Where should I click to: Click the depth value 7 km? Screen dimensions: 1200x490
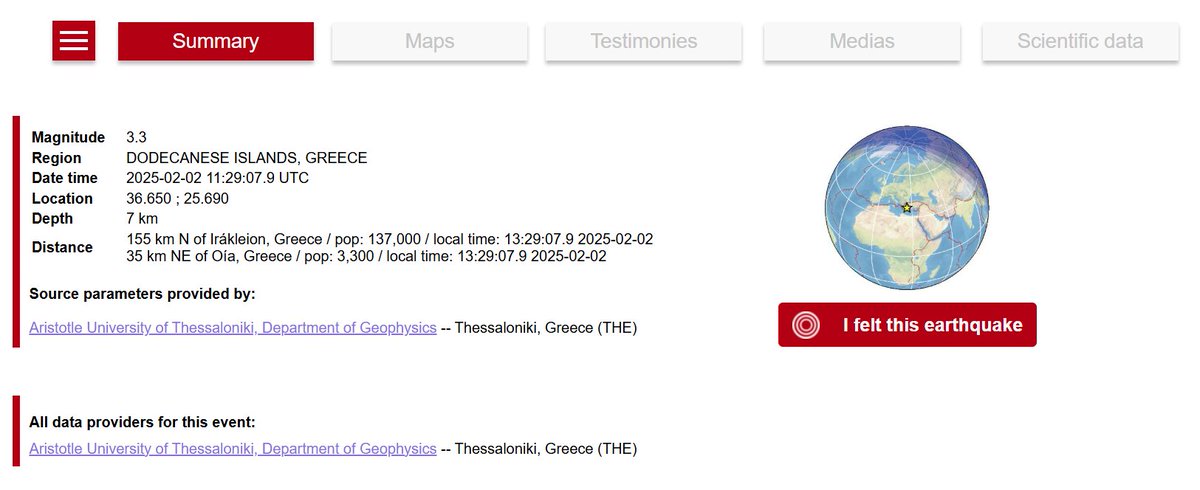coord(142,218)
